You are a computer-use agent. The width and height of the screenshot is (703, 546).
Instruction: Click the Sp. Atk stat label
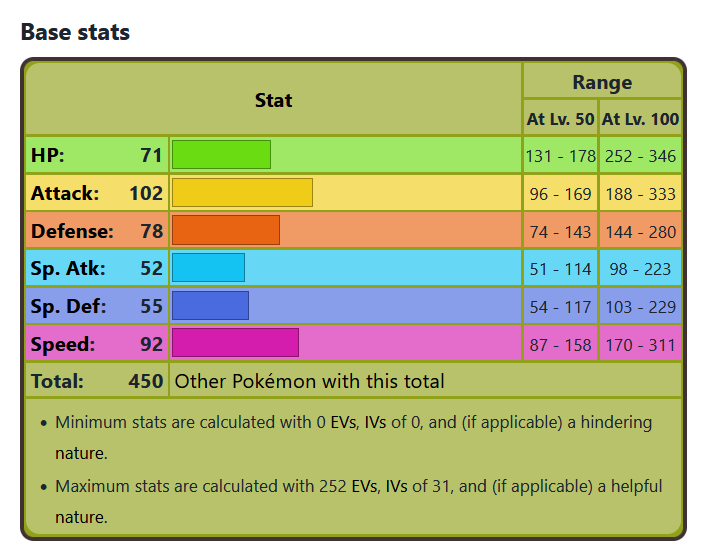click(x=68, y=269)
